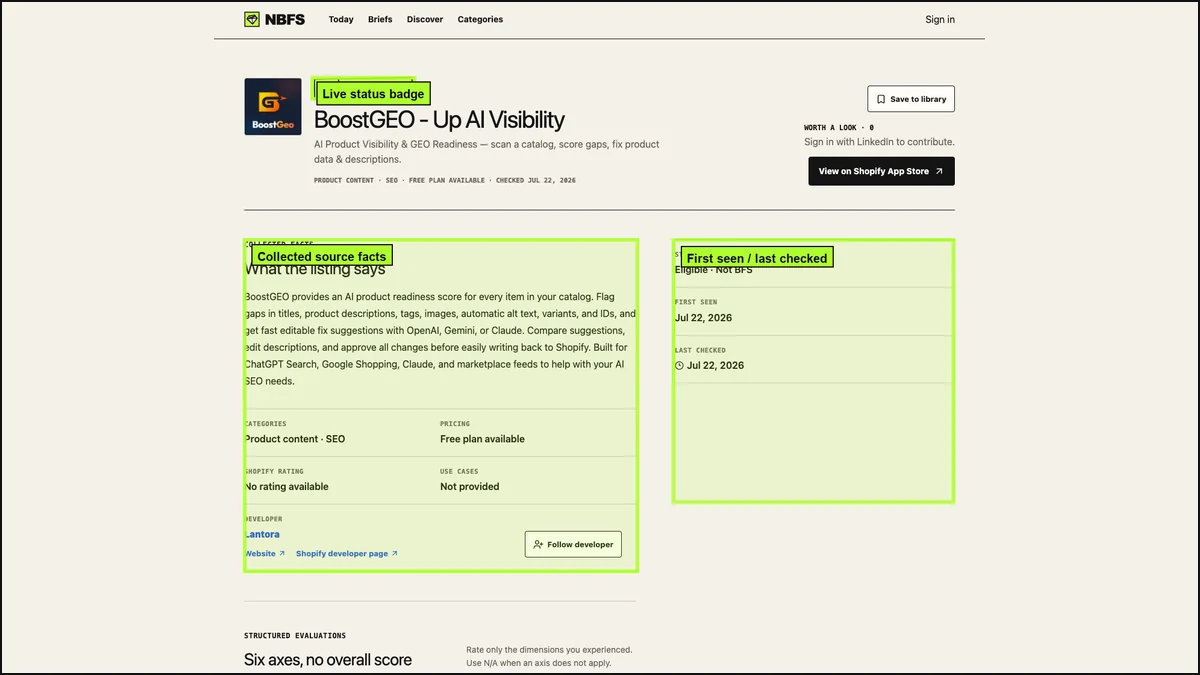Click the clock icon beside Last Checked date
Screen dimensions: 1200x675
[x=680, y=366]
